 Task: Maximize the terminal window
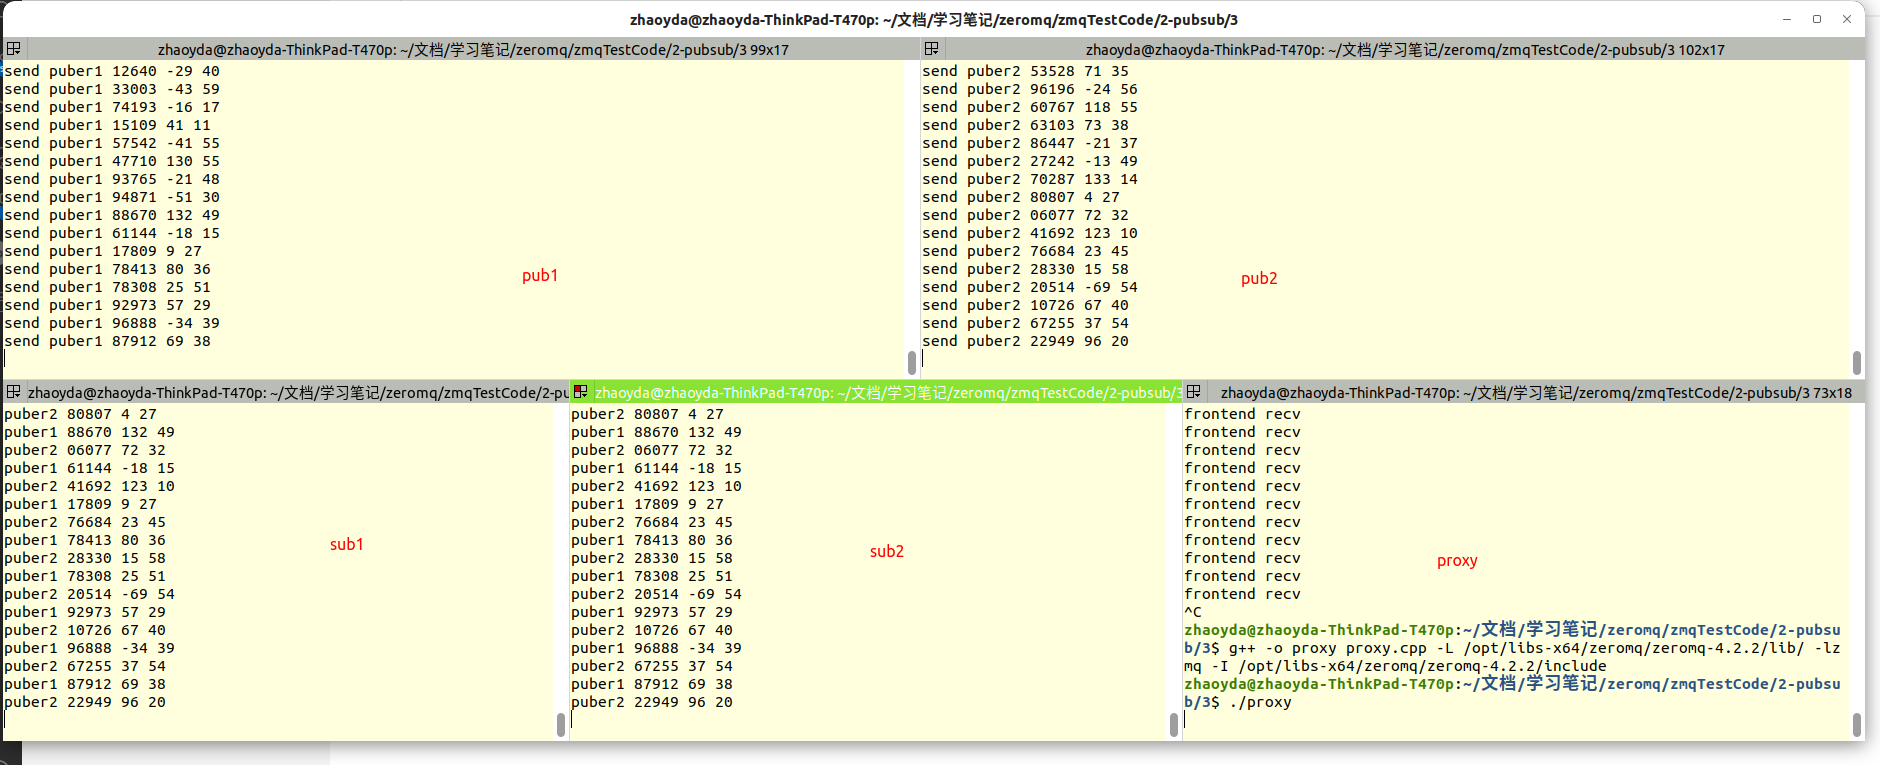(x=1817, y=19)
